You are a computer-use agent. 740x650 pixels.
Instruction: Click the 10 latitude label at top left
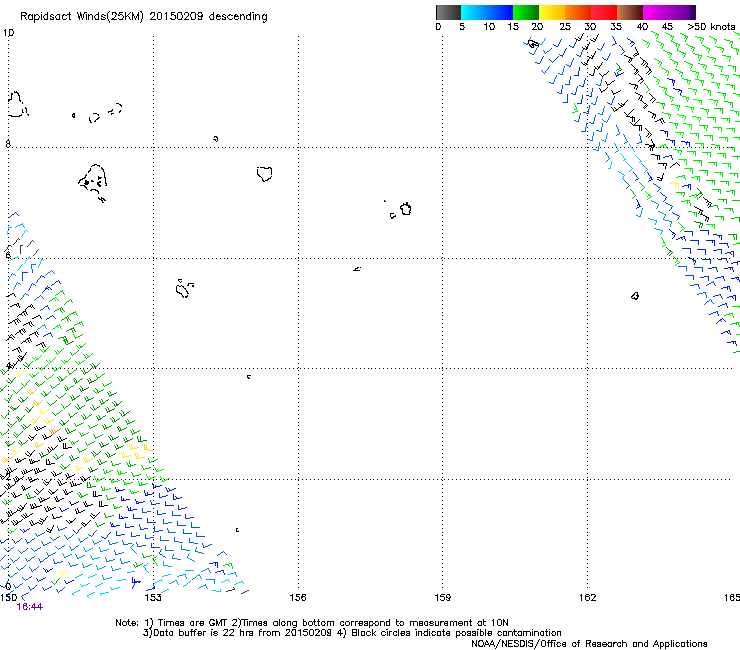(8, 33)
